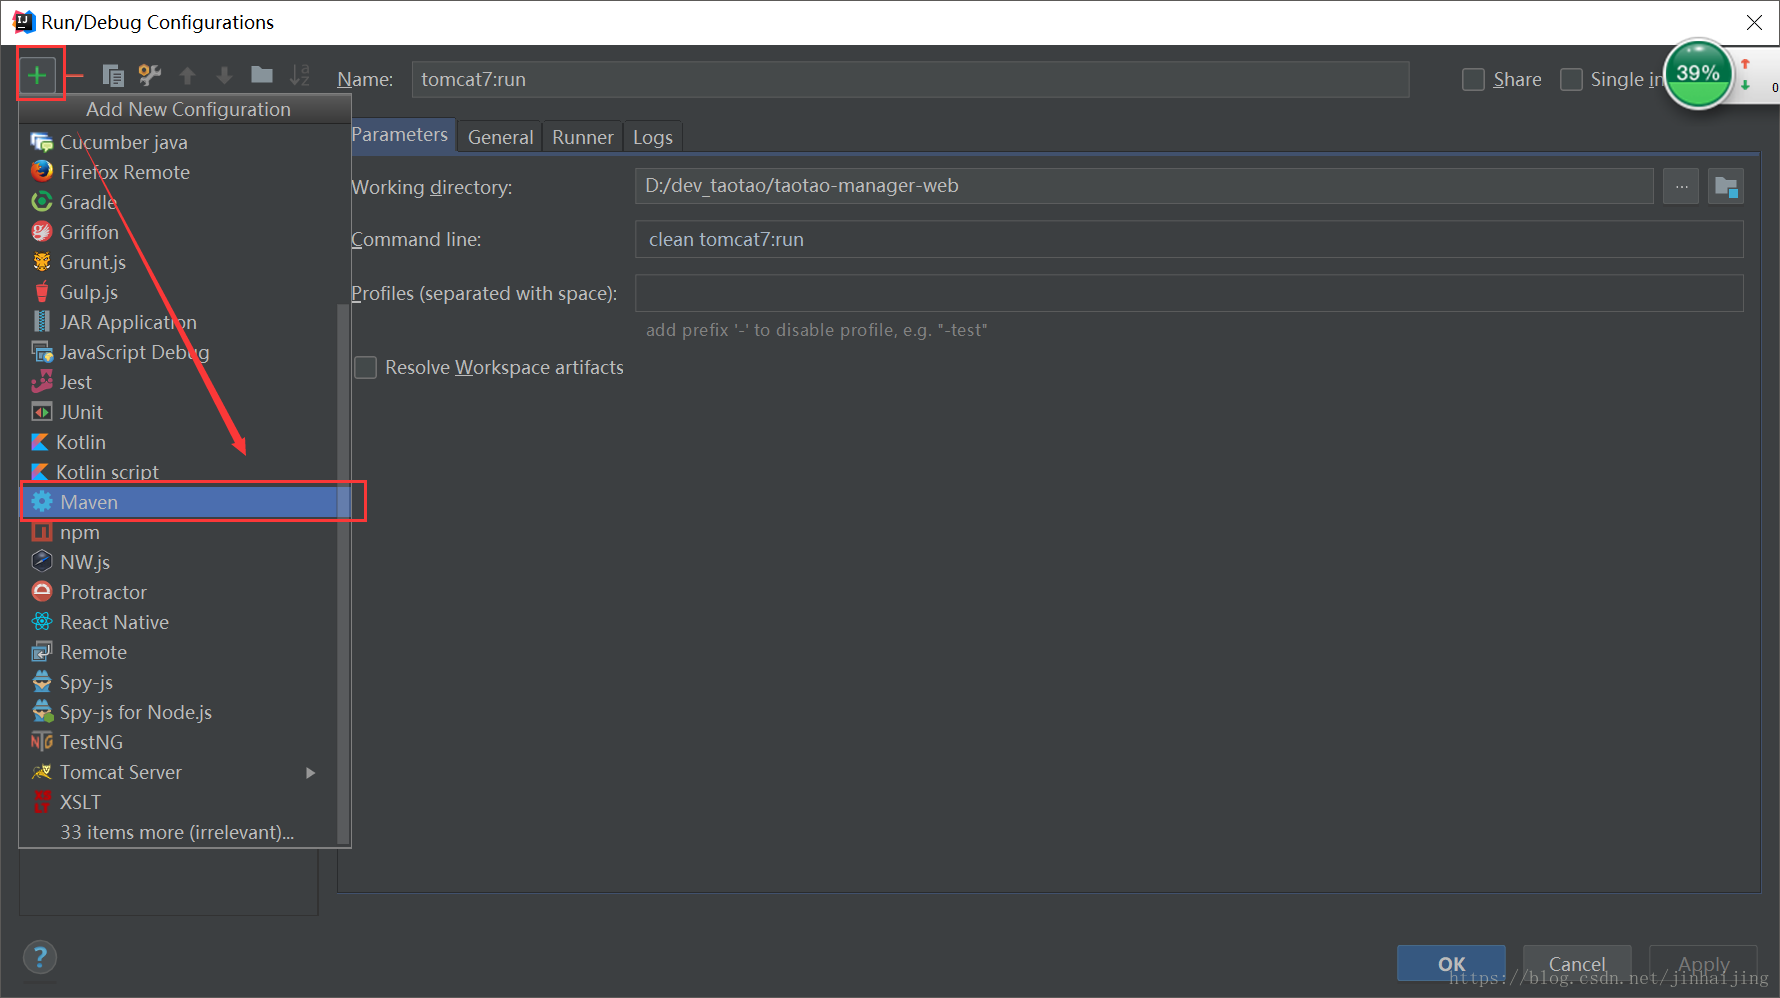
Task: Click the Sort Configurations icon
Action: 299,75
